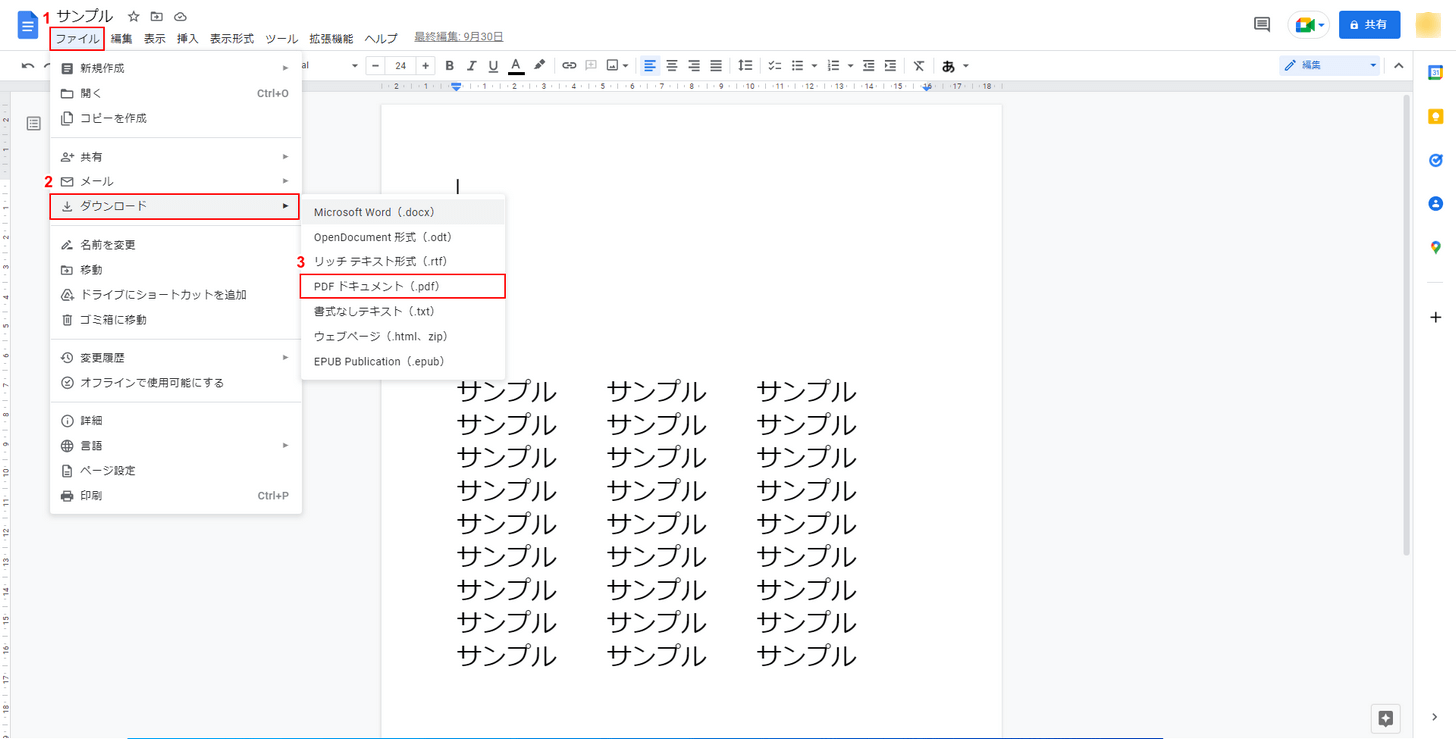Select 印刷 in the file menu
Image resolution: width=1456 pixels, height=739 pixels.
[x=176, y=496]
